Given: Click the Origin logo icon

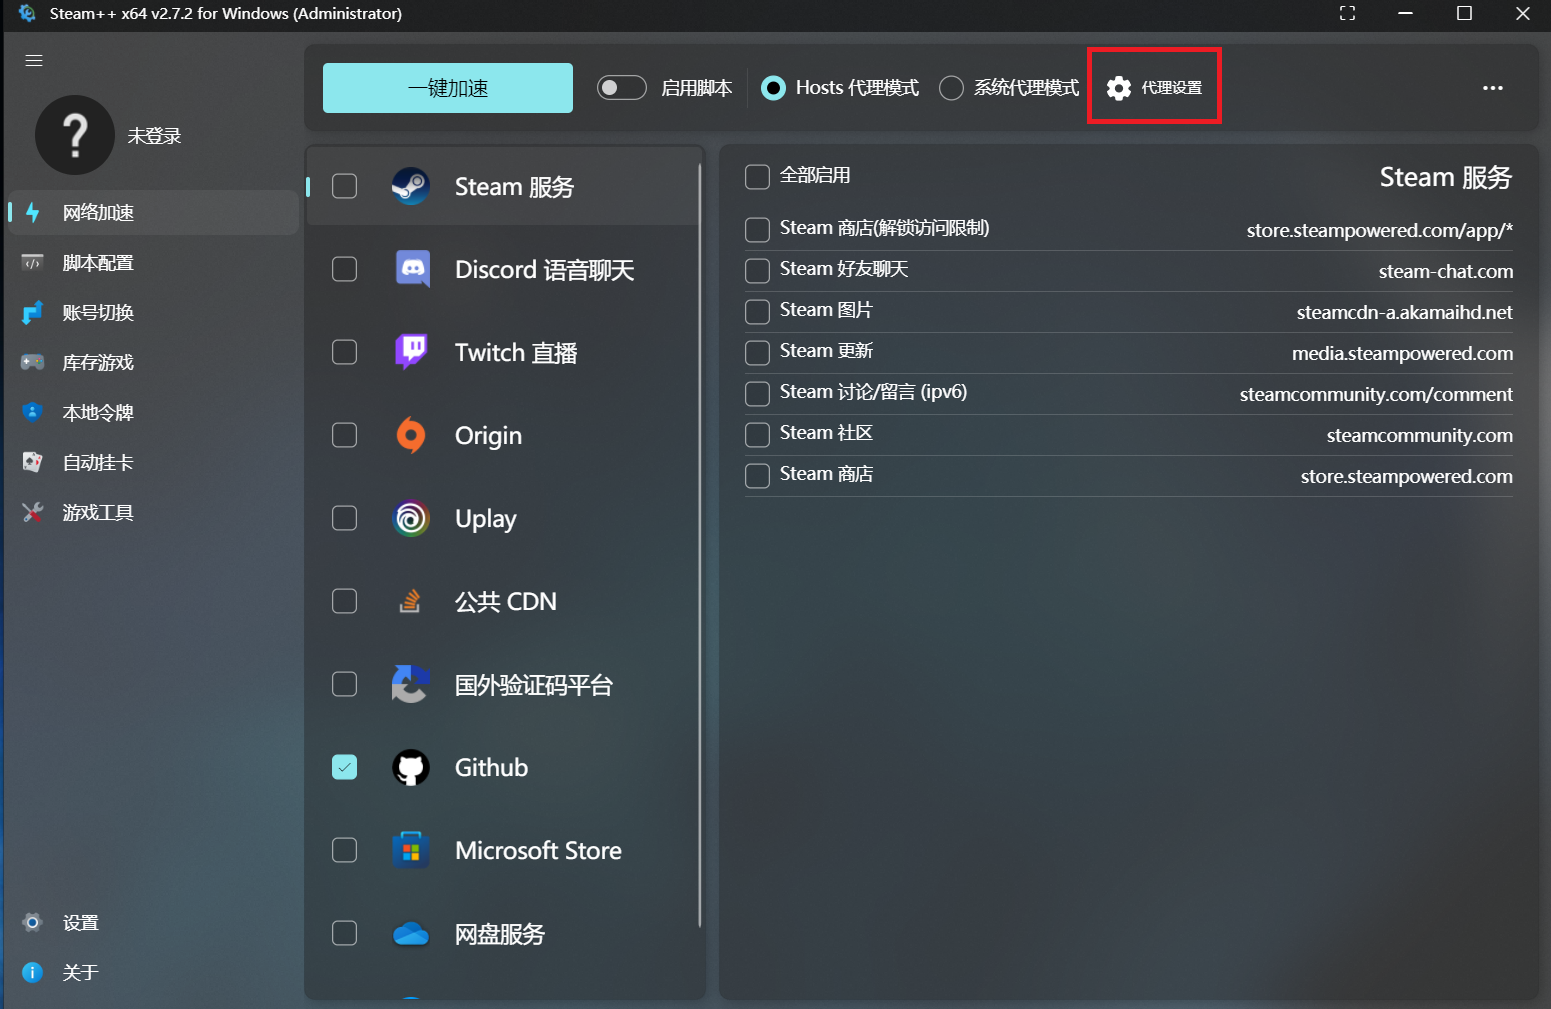Looking at the screenshot, I should (411, 435).
